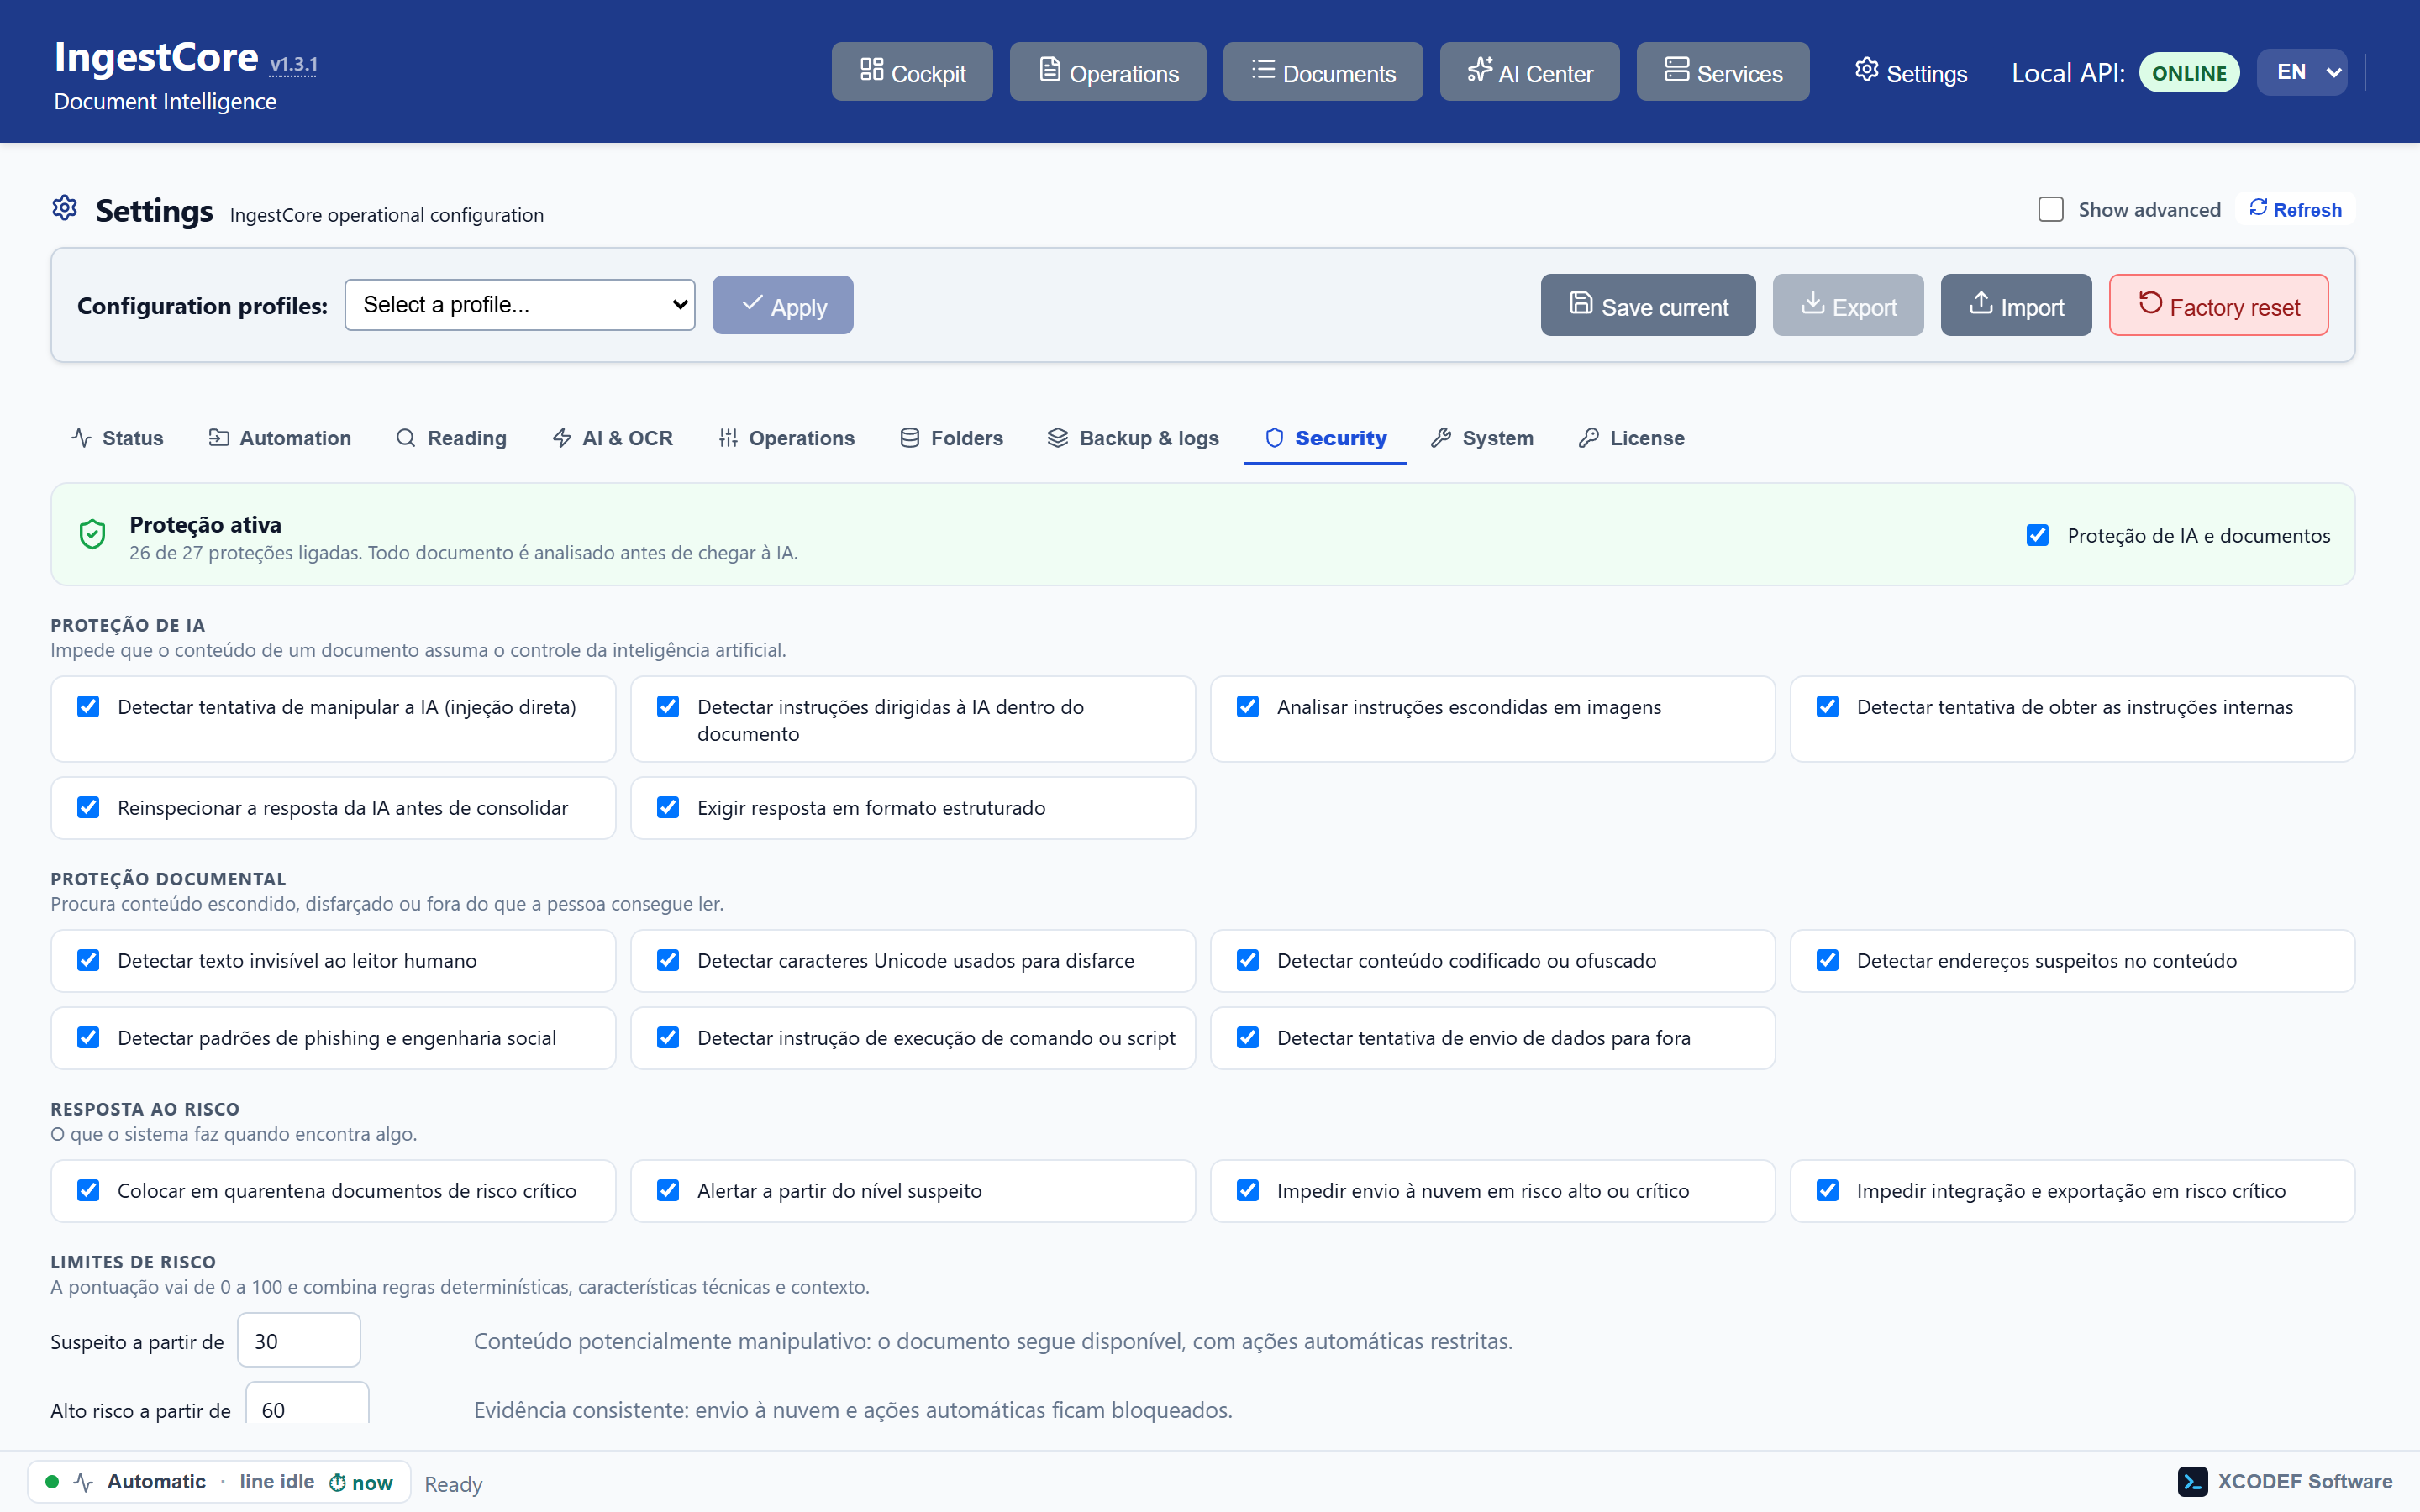Click the green shield icon in Proteção ativa

point(92,535)
